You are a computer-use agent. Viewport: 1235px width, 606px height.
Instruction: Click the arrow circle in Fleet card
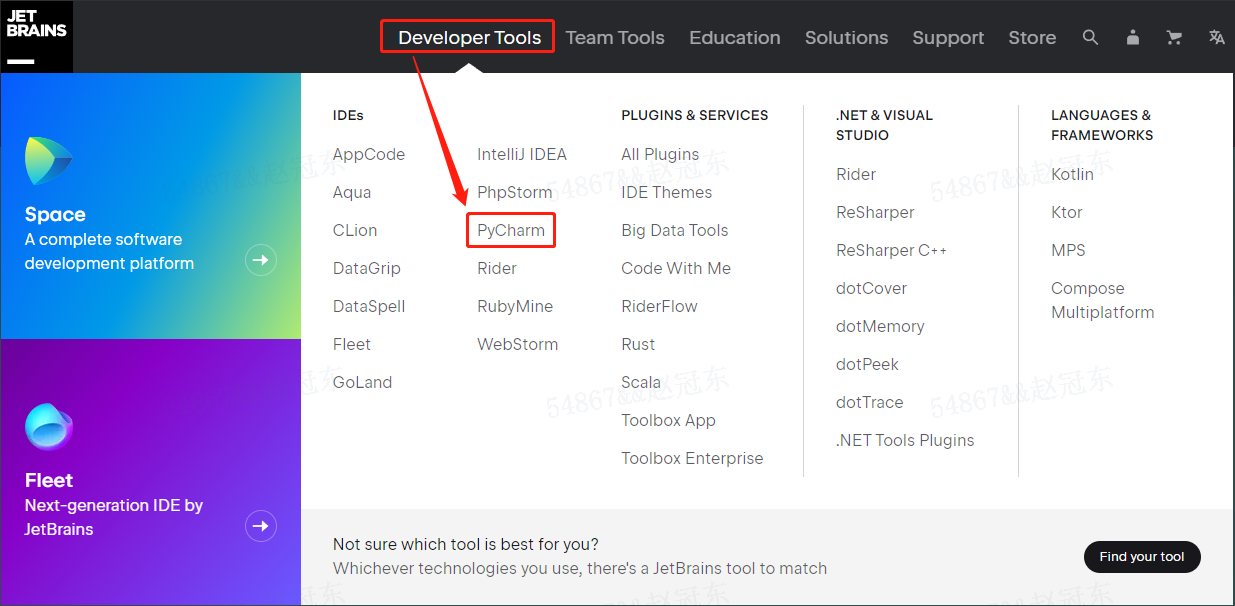[x=261, y=526]
